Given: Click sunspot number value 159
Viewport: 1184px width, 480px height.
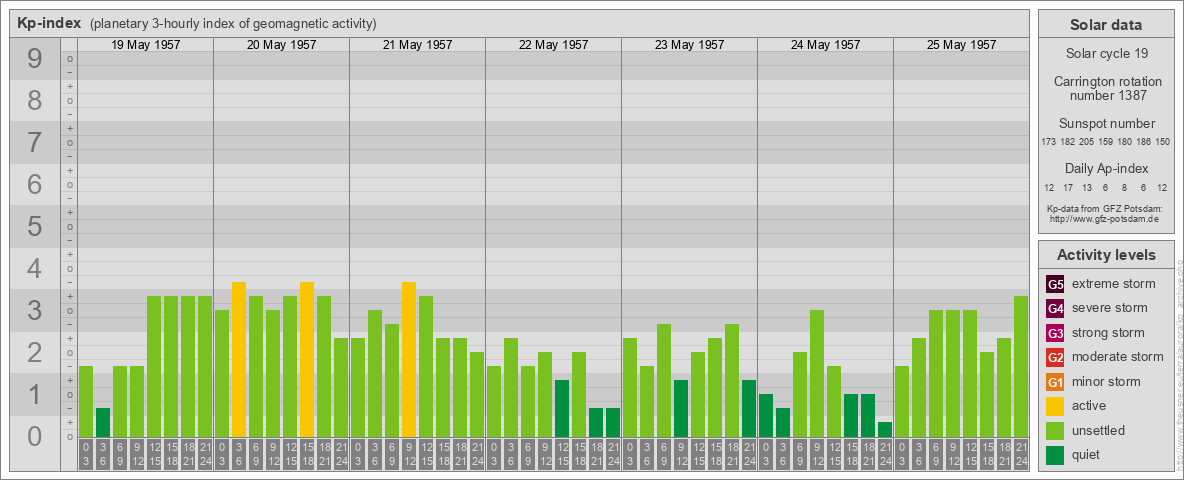Looking at the screenshot, I should pyautogui.click(x=1105, y=142).
